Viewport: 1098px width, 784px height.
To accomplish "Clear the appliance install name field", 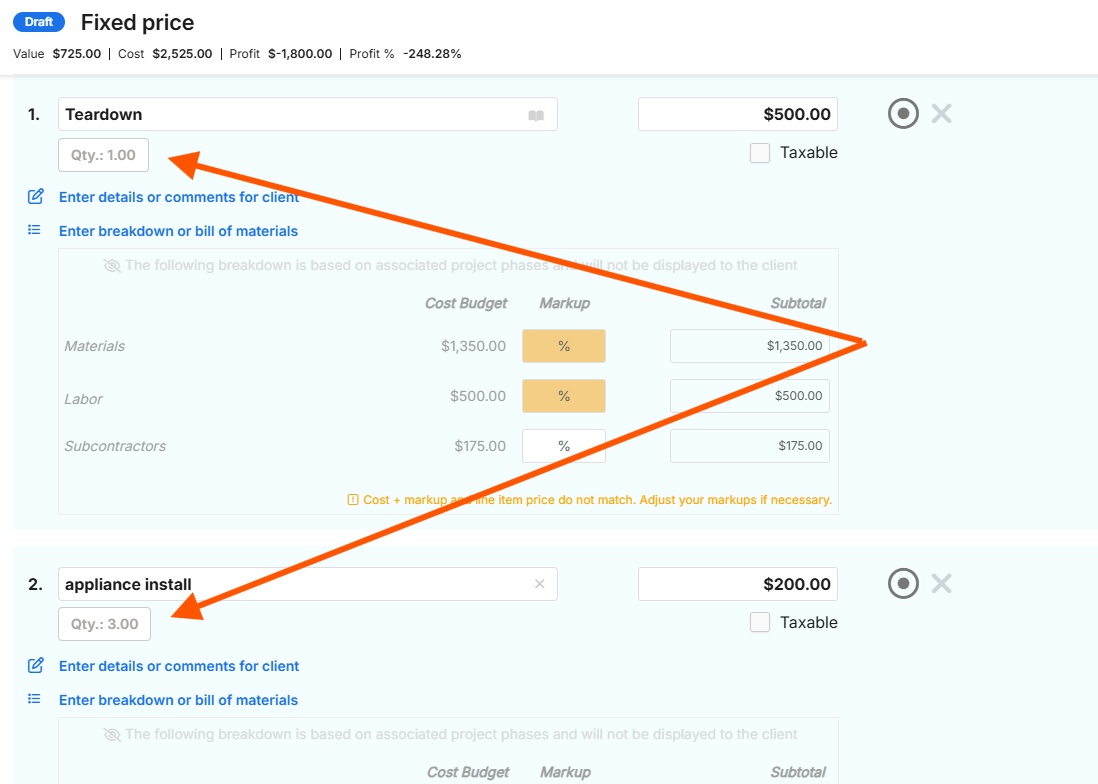I will (540, 584).
